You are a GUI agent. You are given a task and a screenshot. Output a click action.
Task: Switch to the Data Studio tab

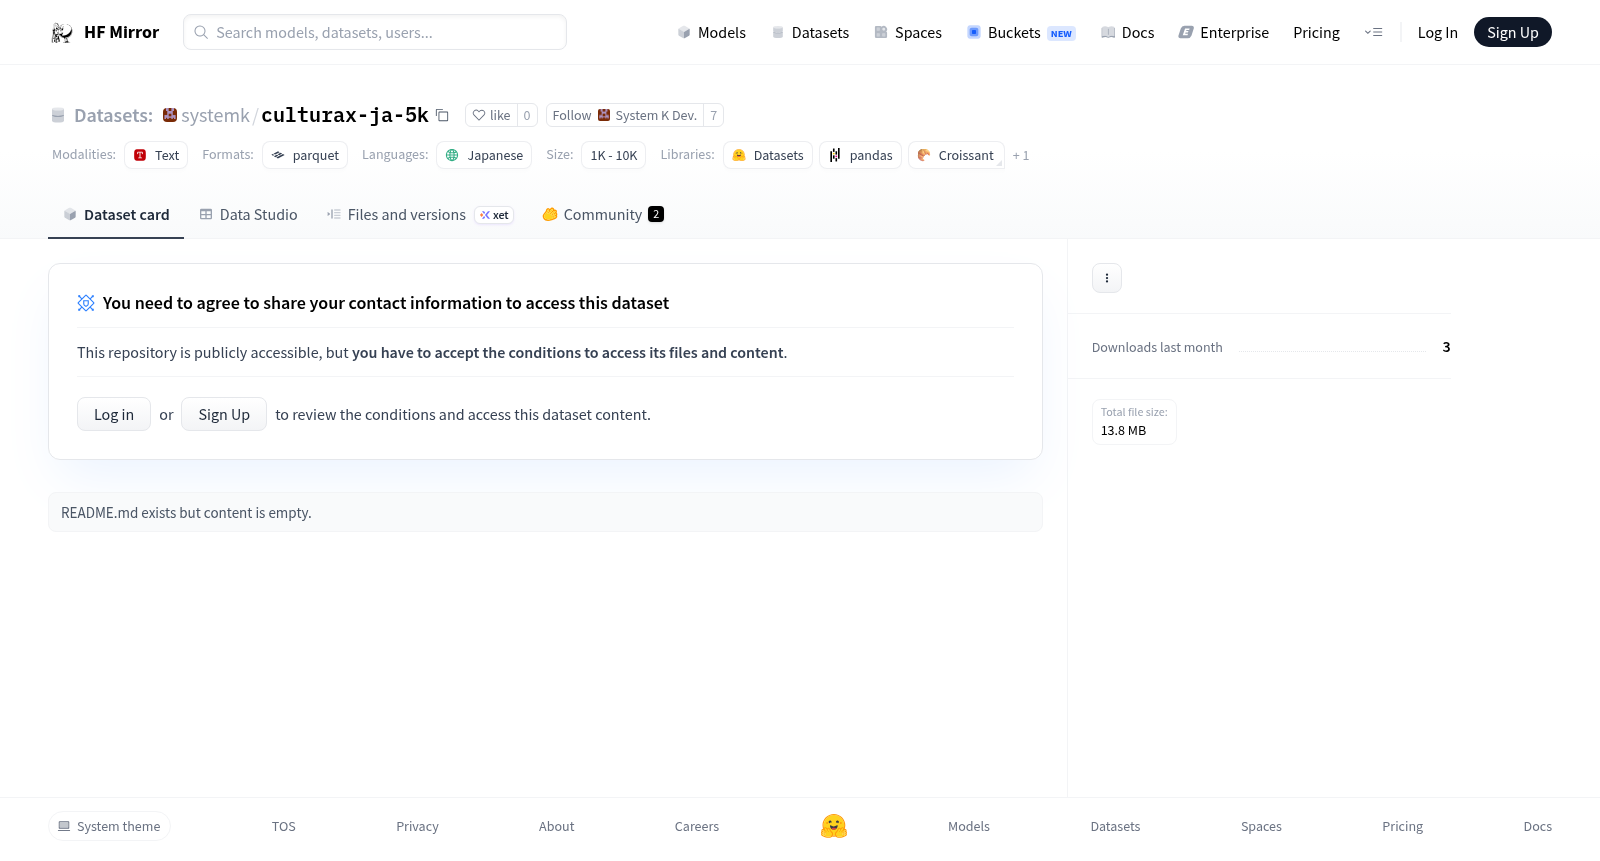[248, 214]
